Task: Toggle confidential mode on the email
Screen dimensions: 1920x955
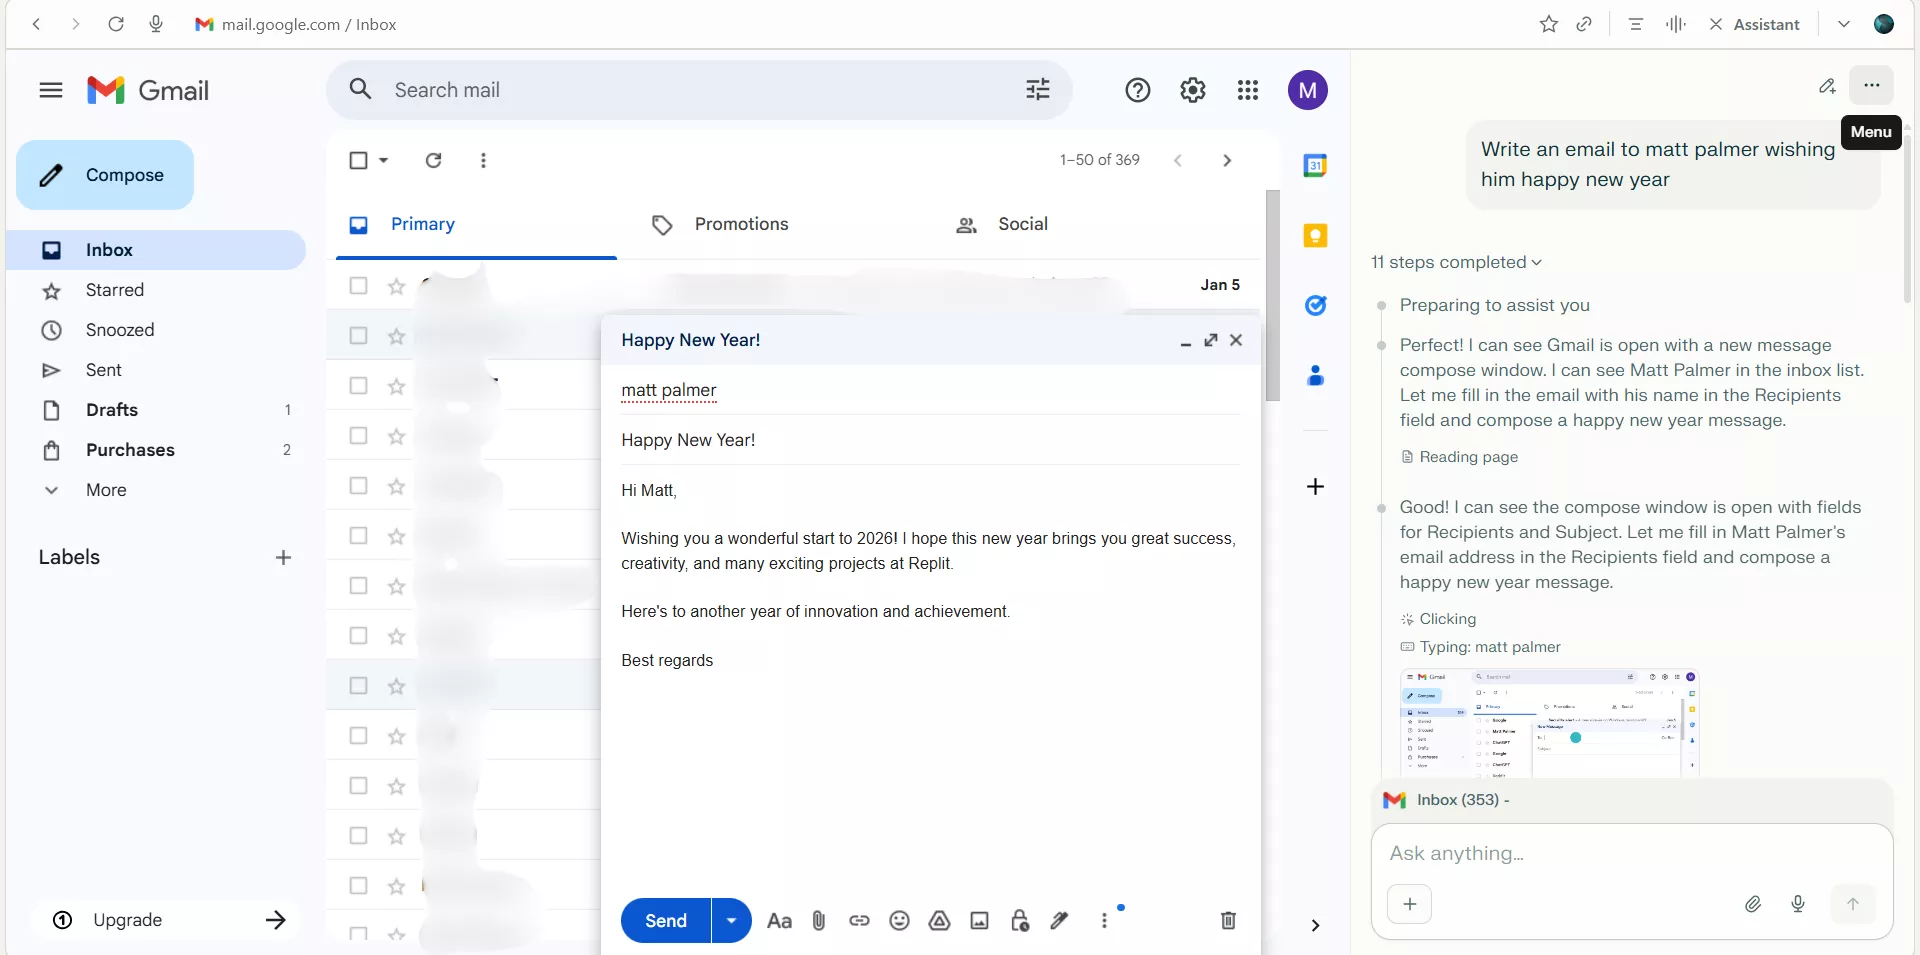Action: coord(1019,920)
